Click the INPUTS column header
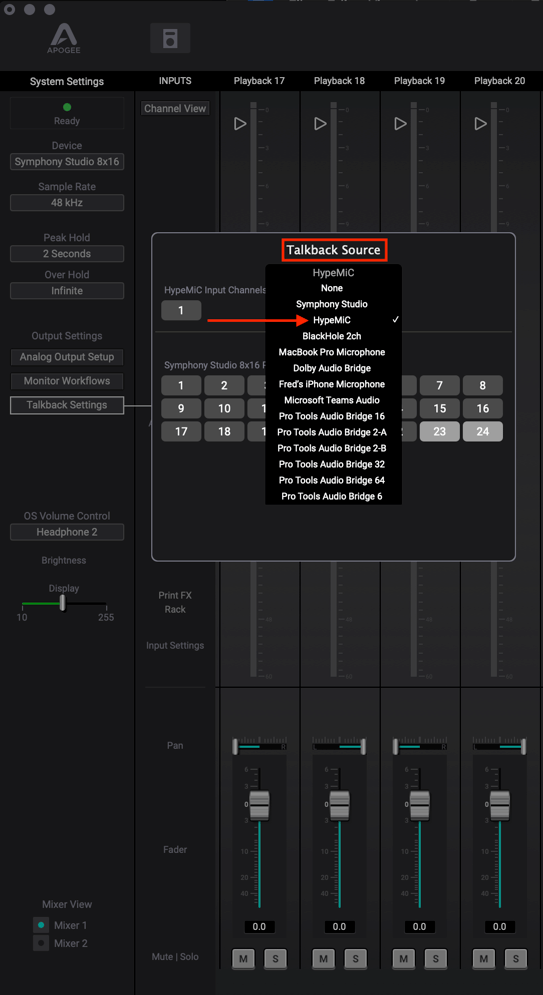 click(175, 81)
